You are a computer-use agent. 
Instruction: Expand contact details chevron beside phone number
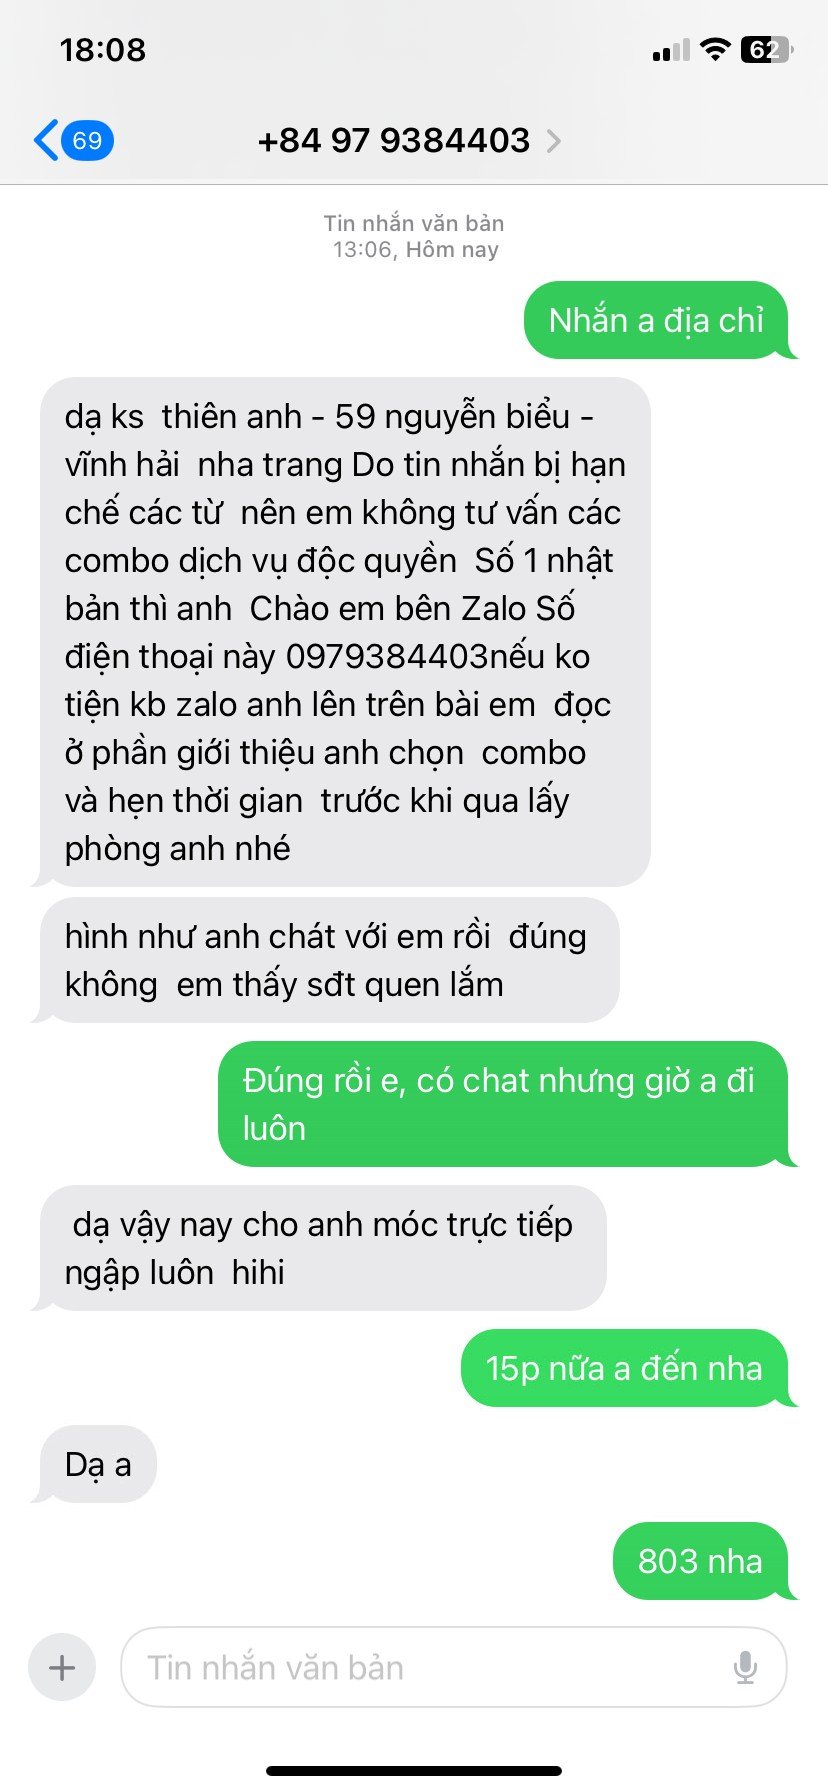554,141
